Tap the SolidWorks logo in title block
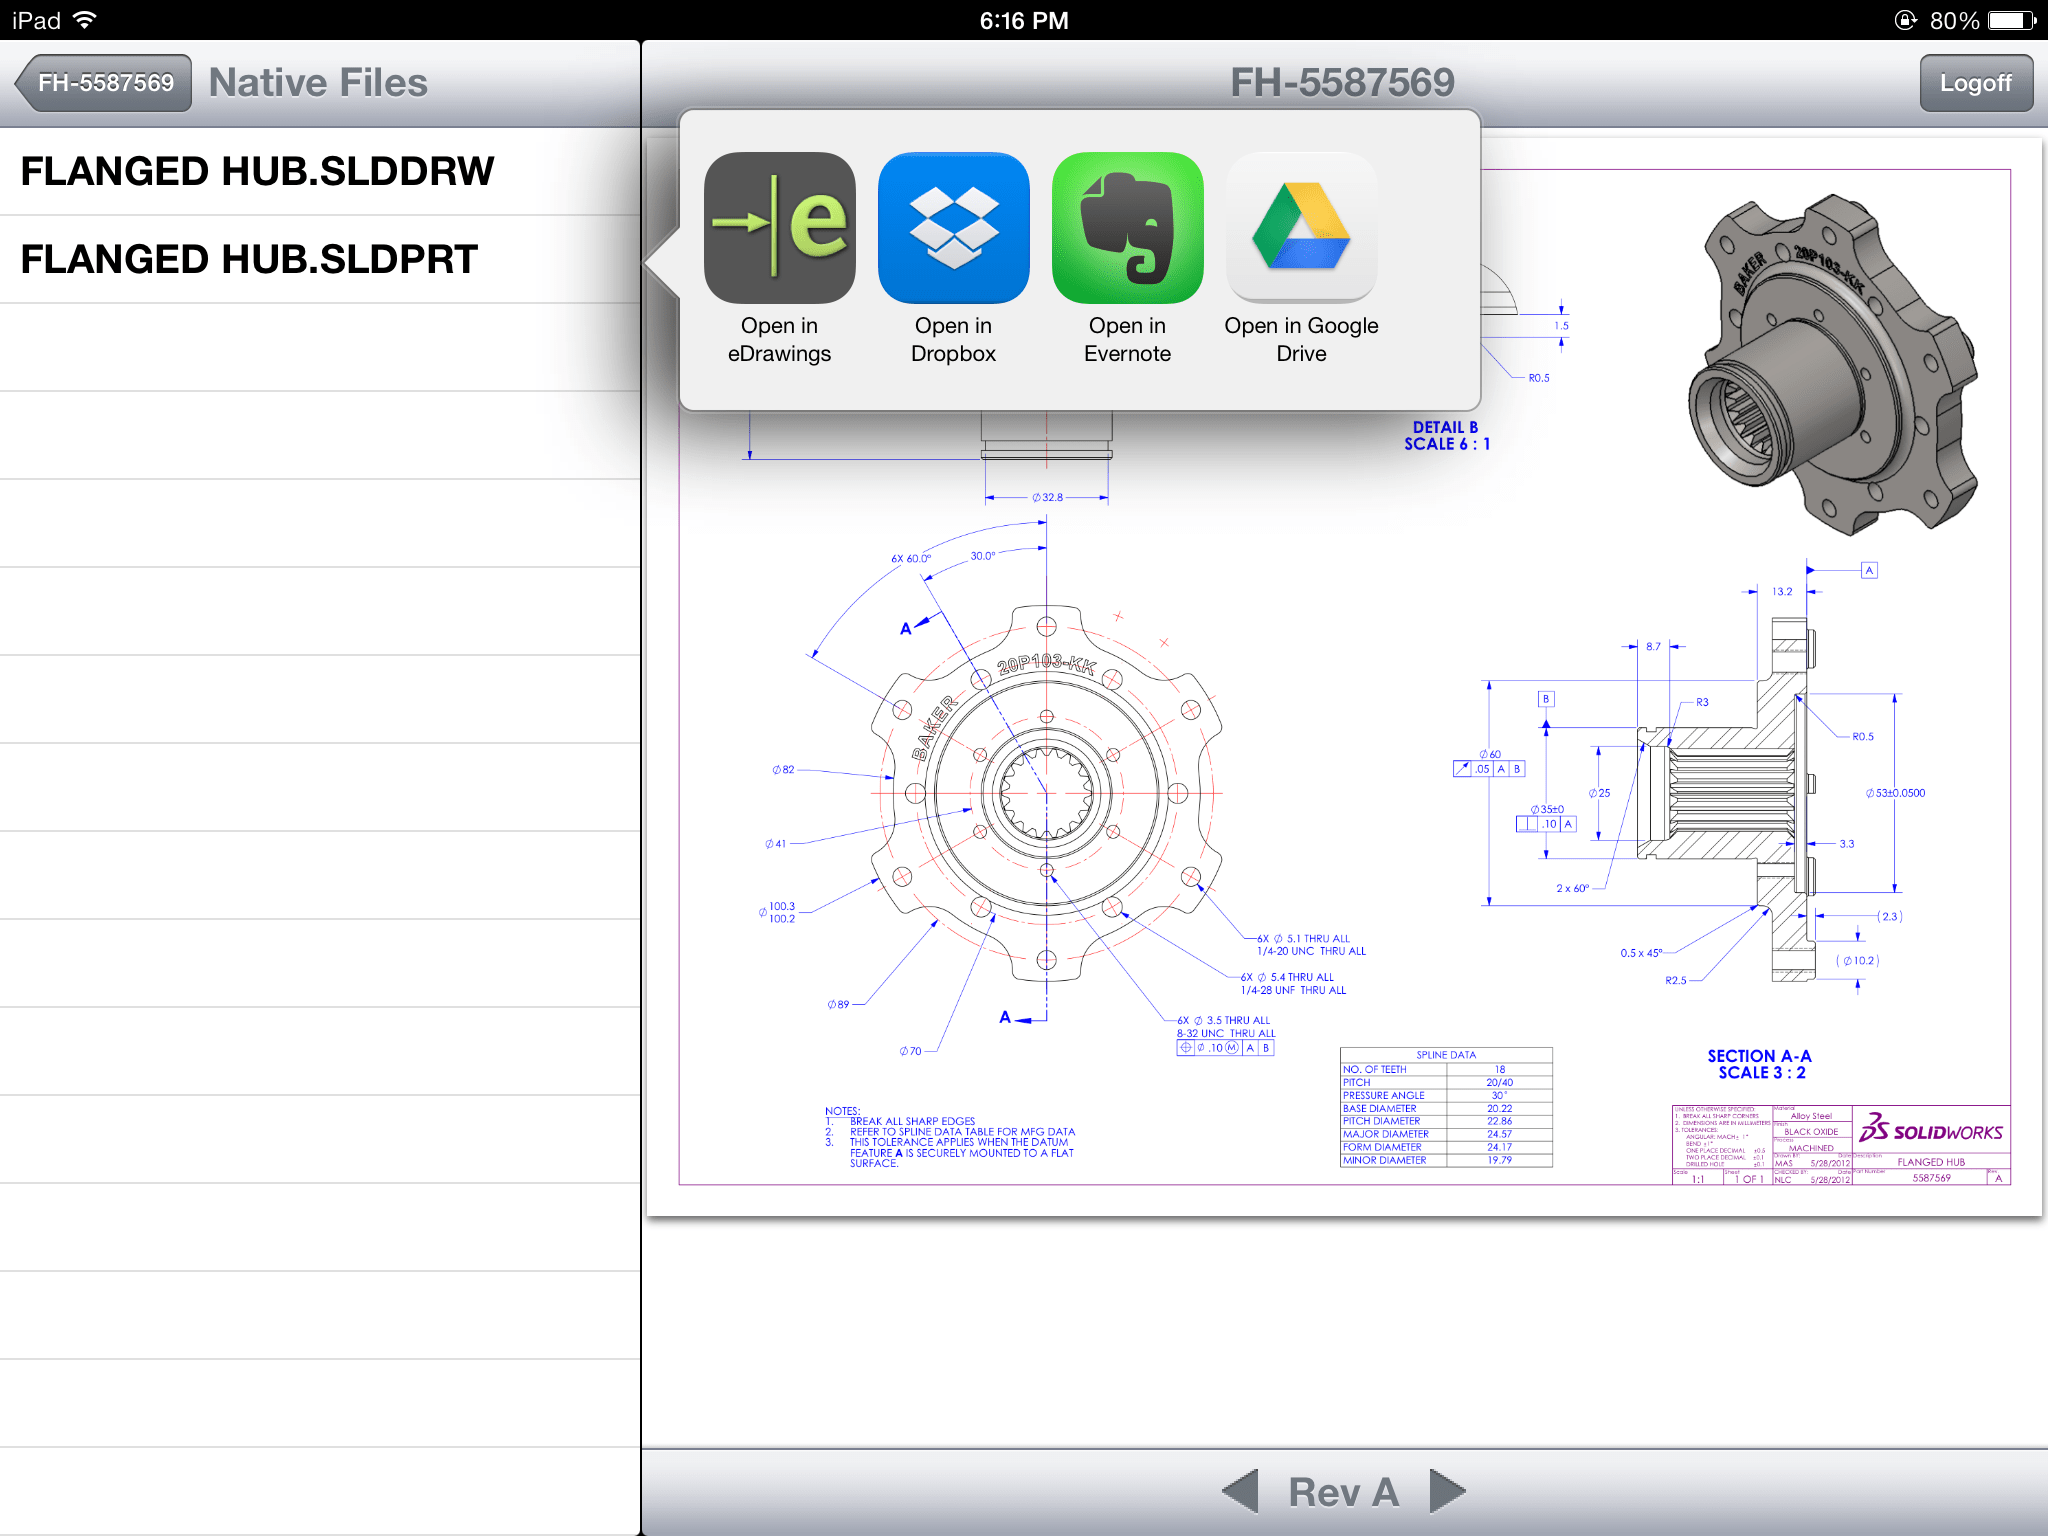 tap(1930, 1130)
